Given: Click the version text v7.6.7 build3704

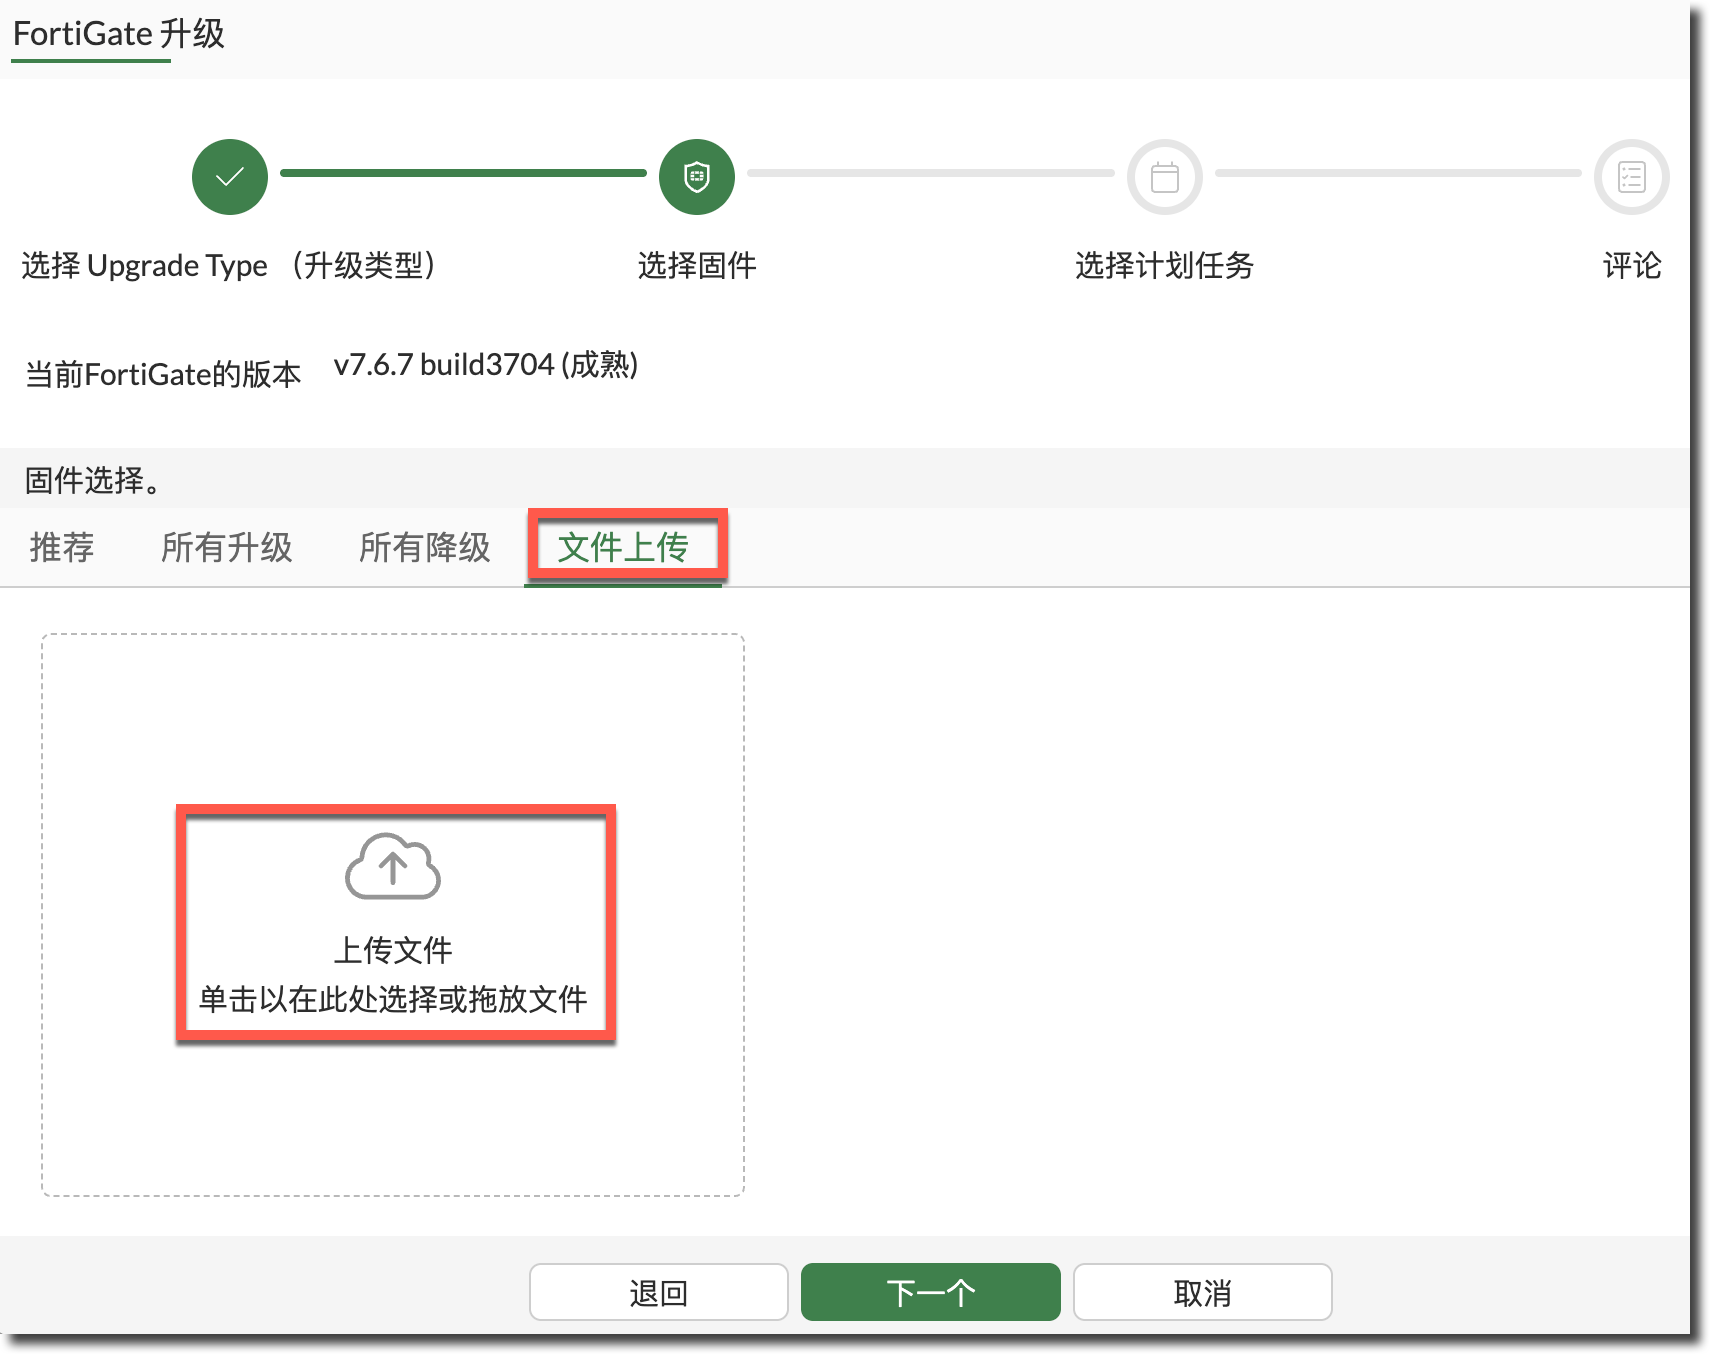Looking at the screenshot, I should [486, 365].
